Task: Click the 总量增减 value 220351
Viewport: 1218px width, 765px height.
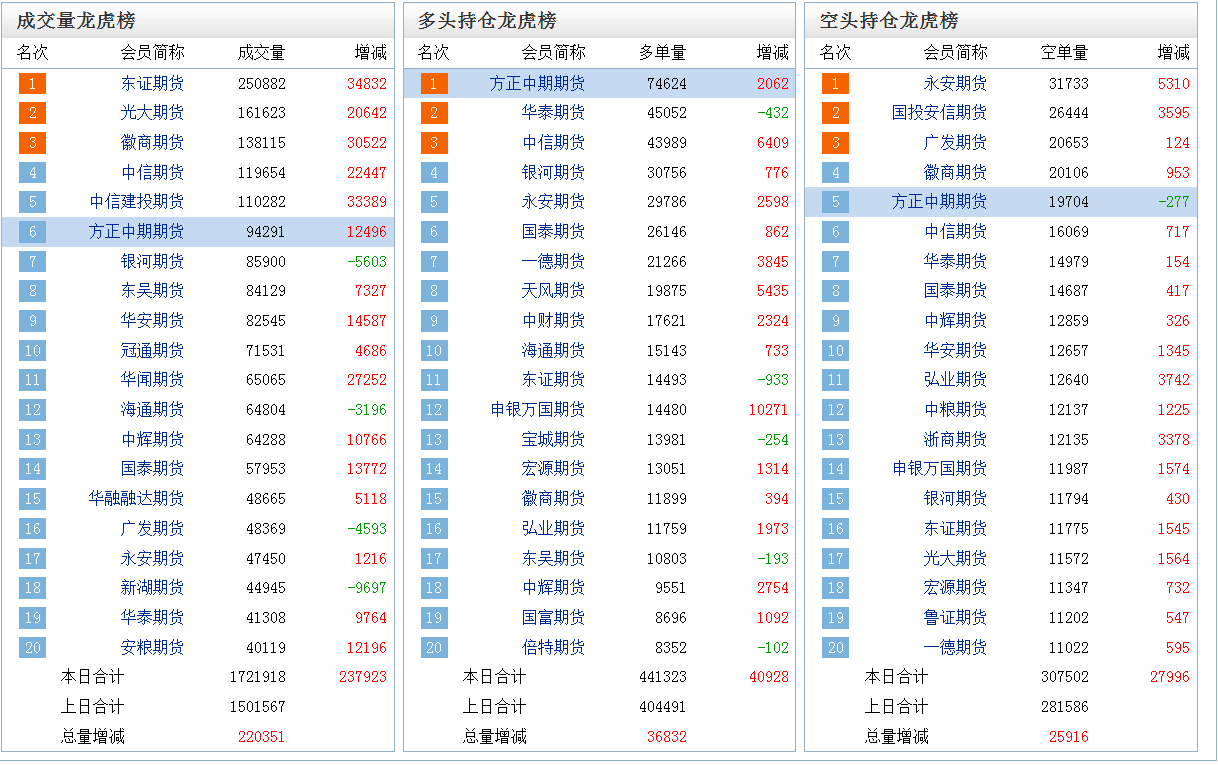Action: (x=262, y=737)
